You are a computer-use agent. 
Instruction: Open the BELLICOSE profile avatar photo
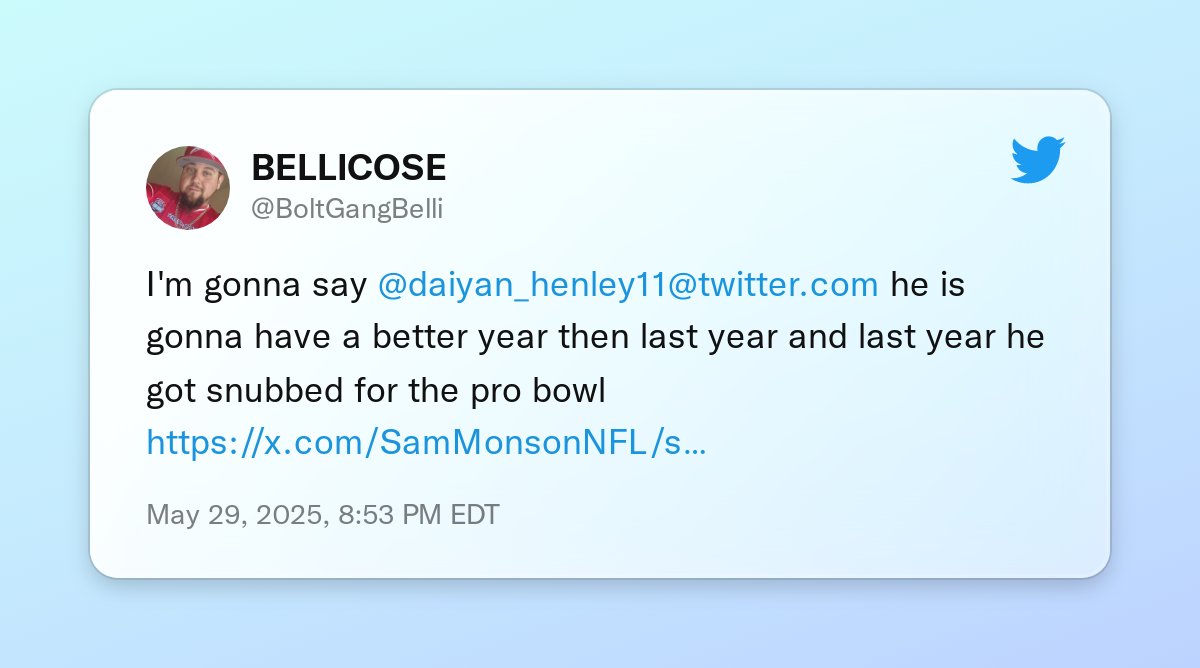click(x=188, y=188)
